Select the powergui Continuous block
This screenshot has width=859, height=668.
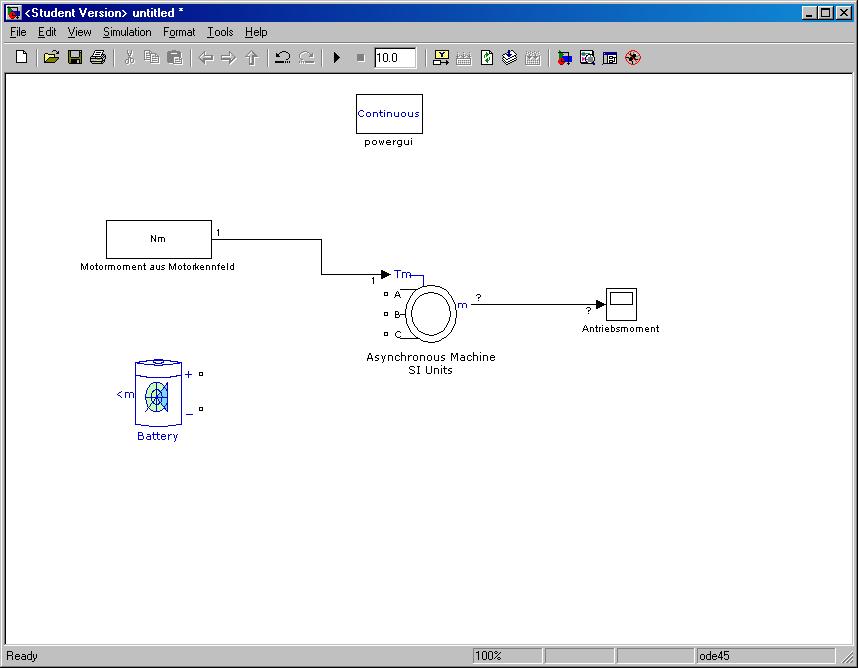389,114
